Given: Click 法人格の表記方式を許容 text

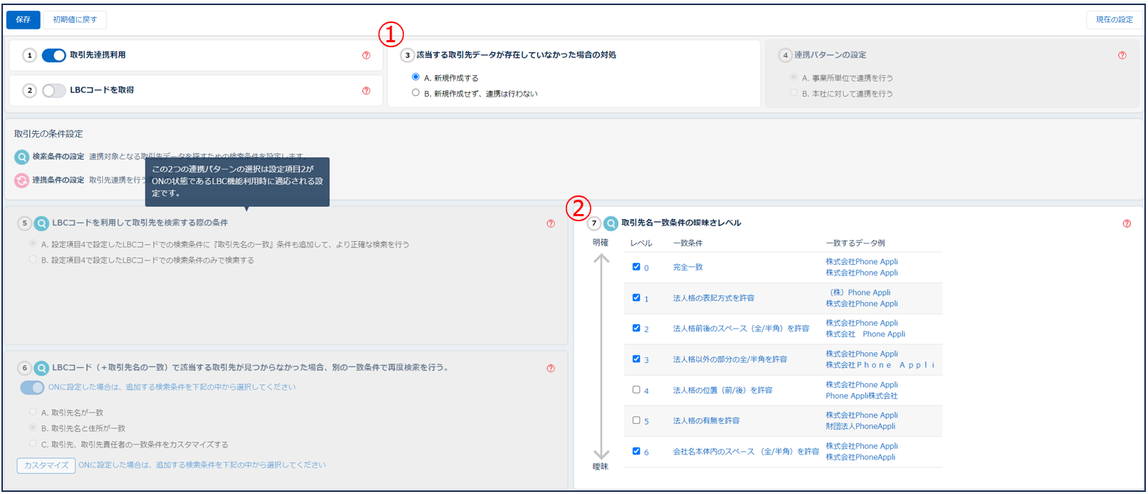Looking at the screenshot, I should pos(714,298).
